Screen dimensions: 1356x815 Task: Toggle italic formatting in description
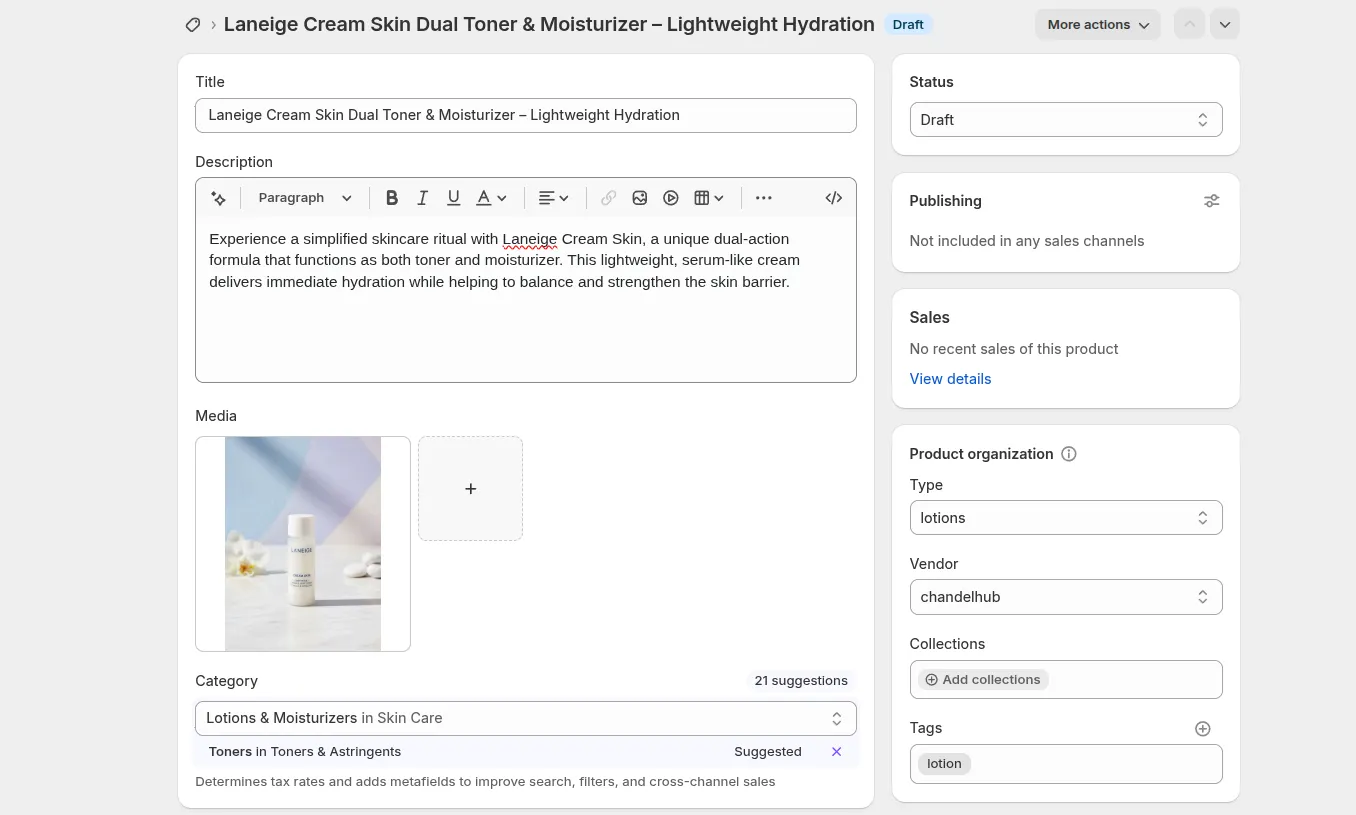(x=423, y=198)
